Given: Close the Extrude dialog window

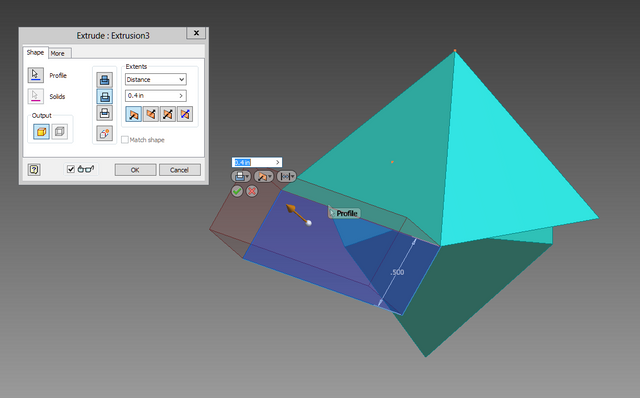Looking at the screenshot, I should coord(196,33).
